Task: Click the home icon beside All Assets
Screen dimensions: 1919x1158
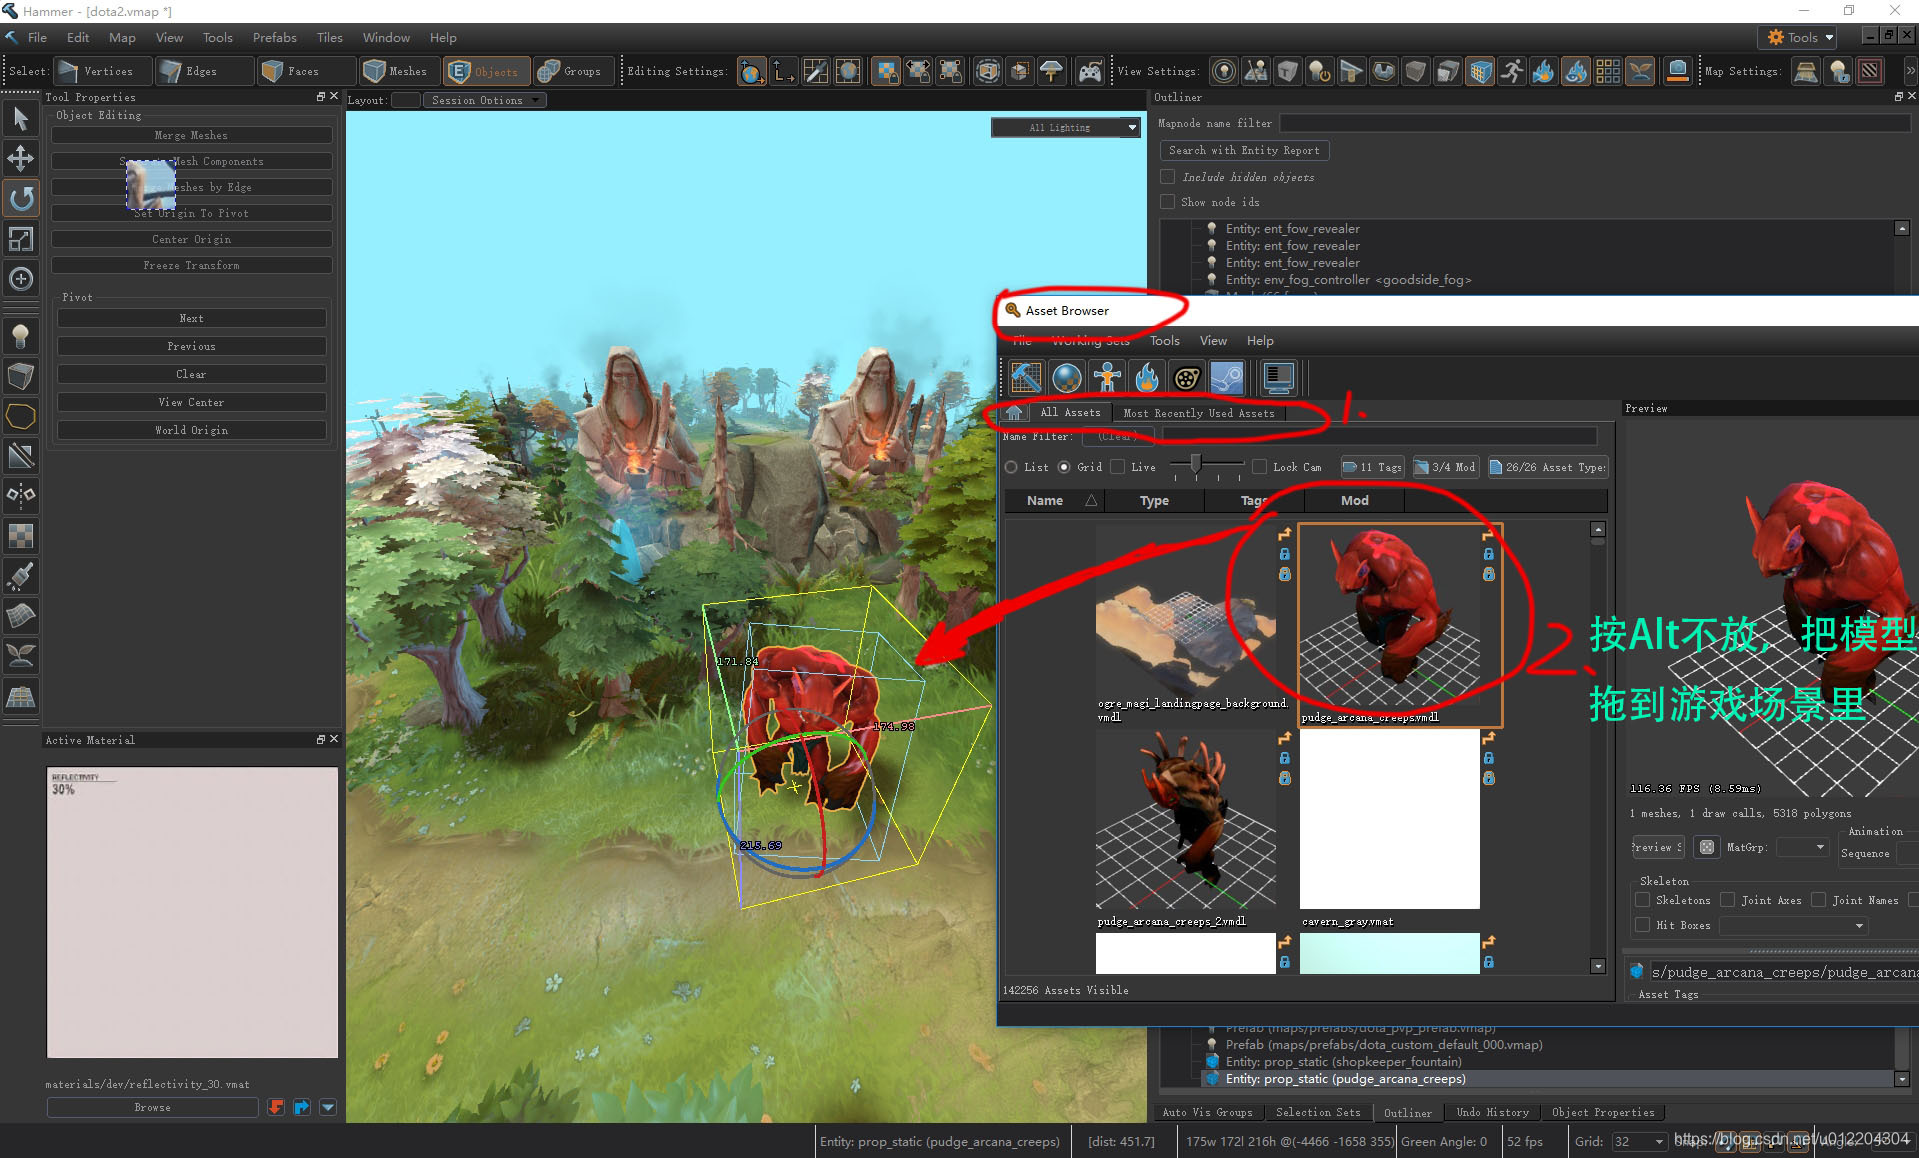Action: 1015,412
